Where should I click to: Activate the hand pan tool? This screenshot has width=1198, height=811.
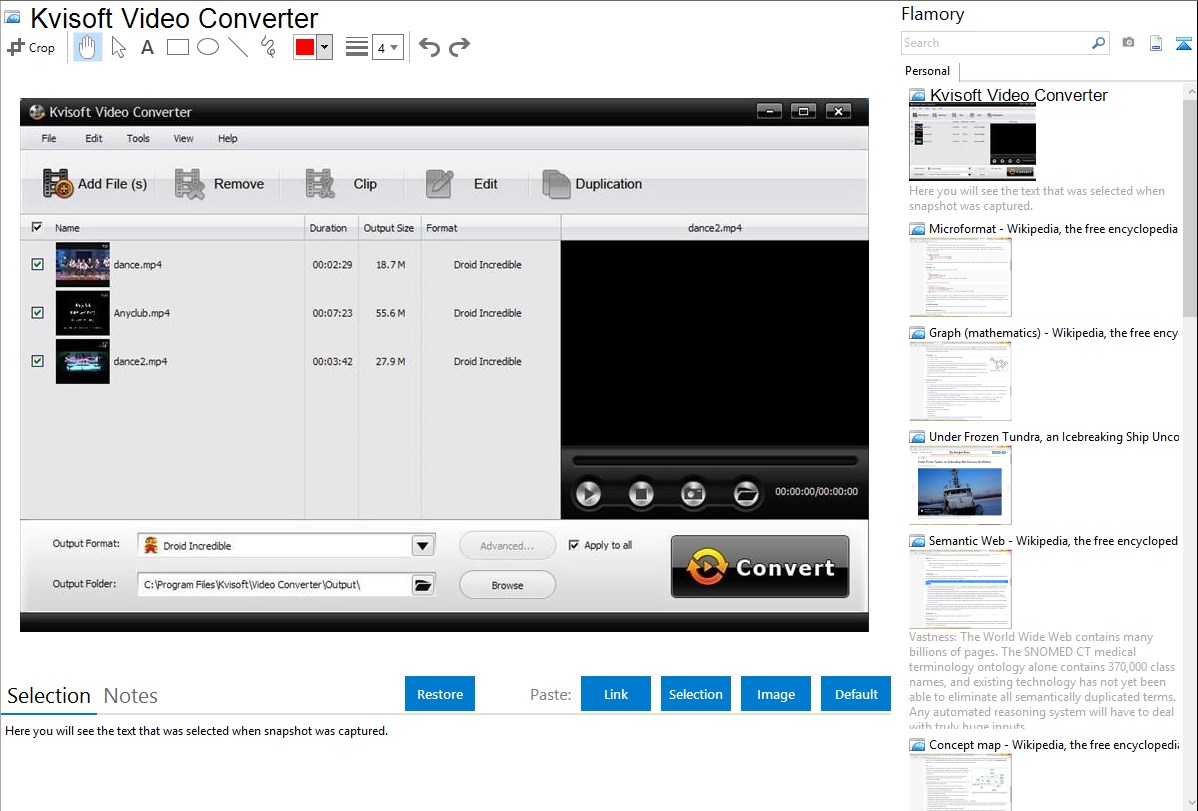[87, 47]
